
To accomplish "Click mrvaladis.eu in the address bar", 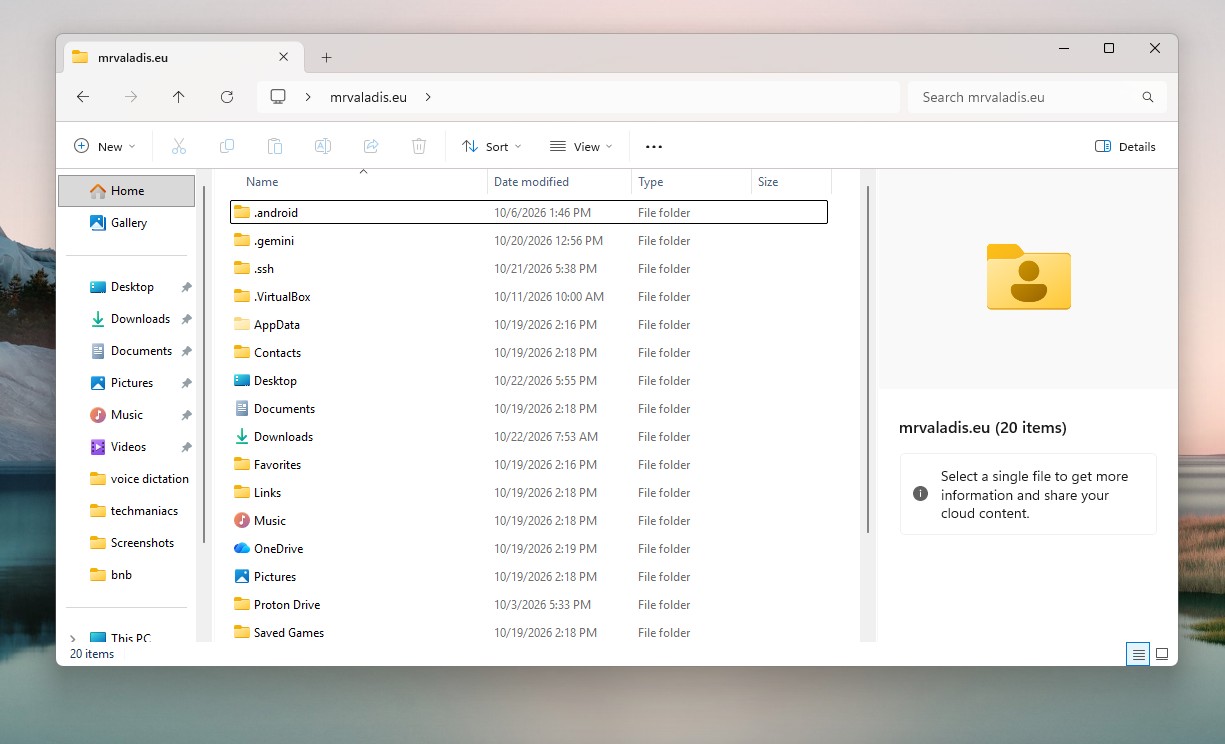I will (x=368, y=97).
